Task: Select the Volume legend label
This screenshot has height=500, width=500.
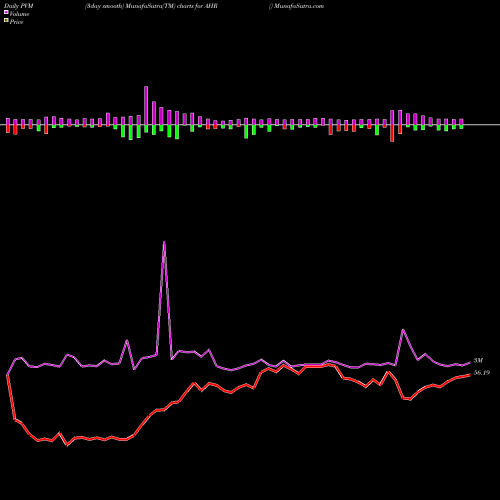Action: click(x=19, y=14)
